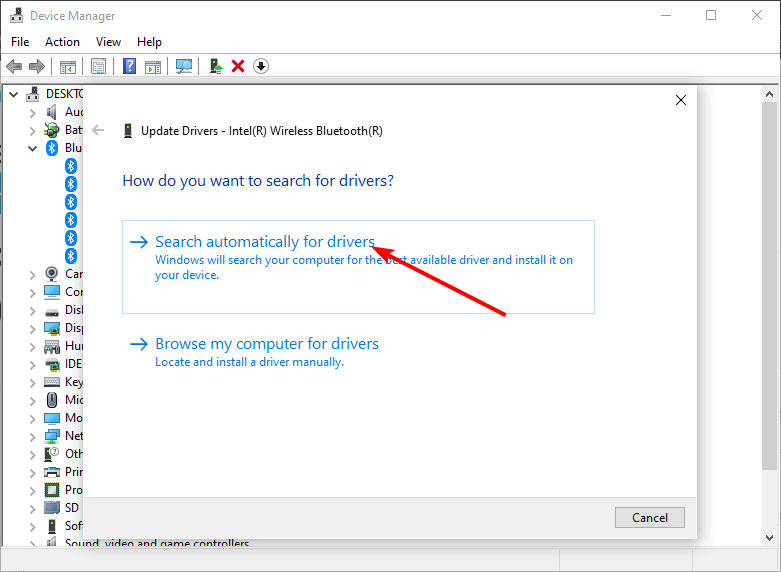
Task: Click the vertical scrollbar thumb
Action: [x=769, y=286]
